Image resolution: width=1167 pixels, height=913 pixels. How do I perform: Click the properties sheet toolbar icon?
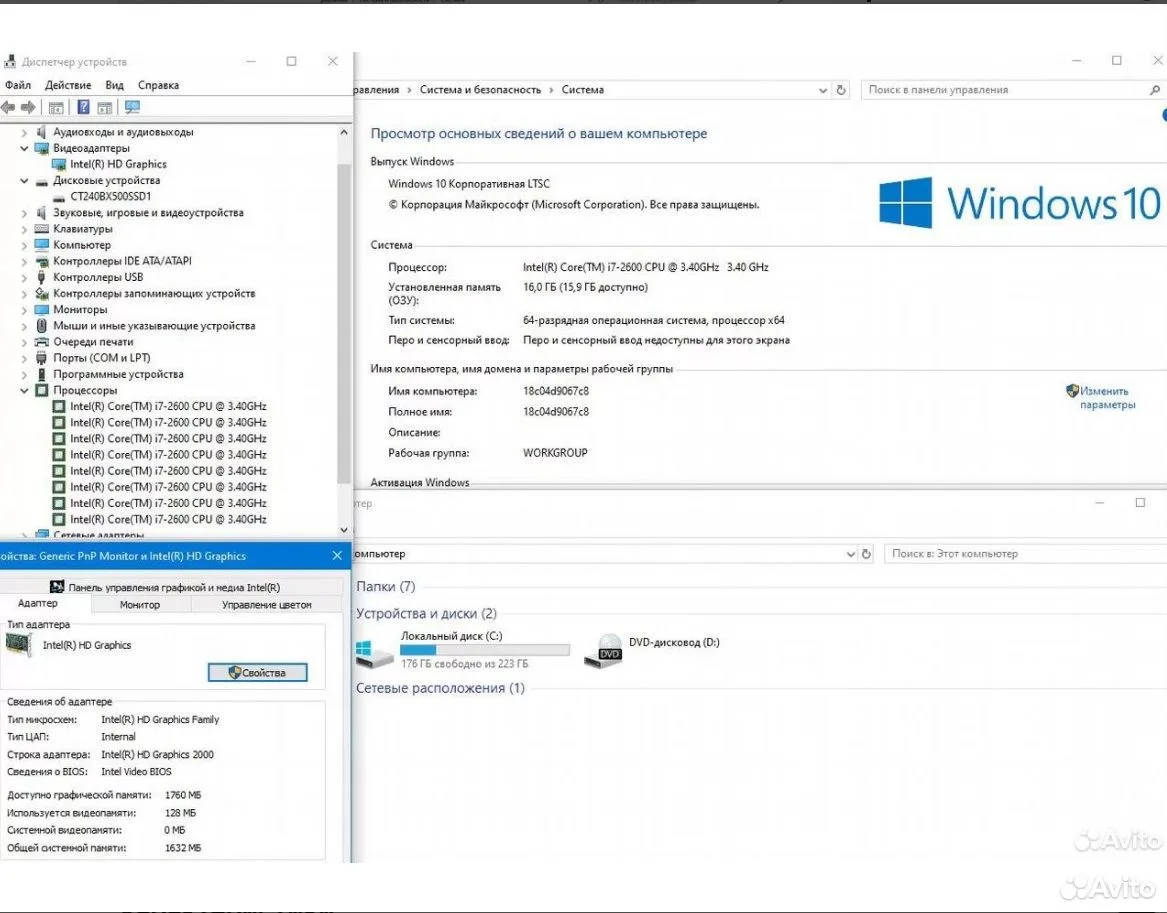point(105,108)
